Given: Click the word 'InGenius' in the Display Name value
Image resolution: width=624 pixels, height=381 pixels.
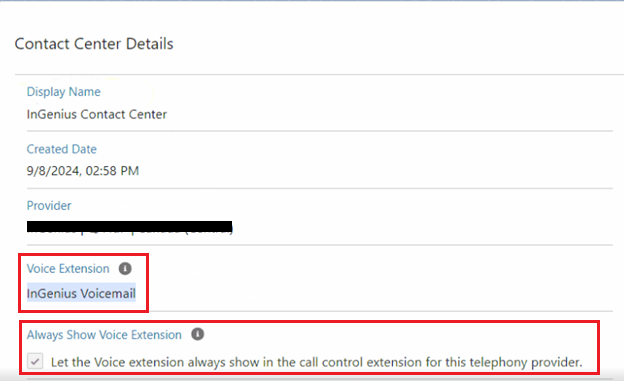Looking at the screenshot, I should 52,115.
